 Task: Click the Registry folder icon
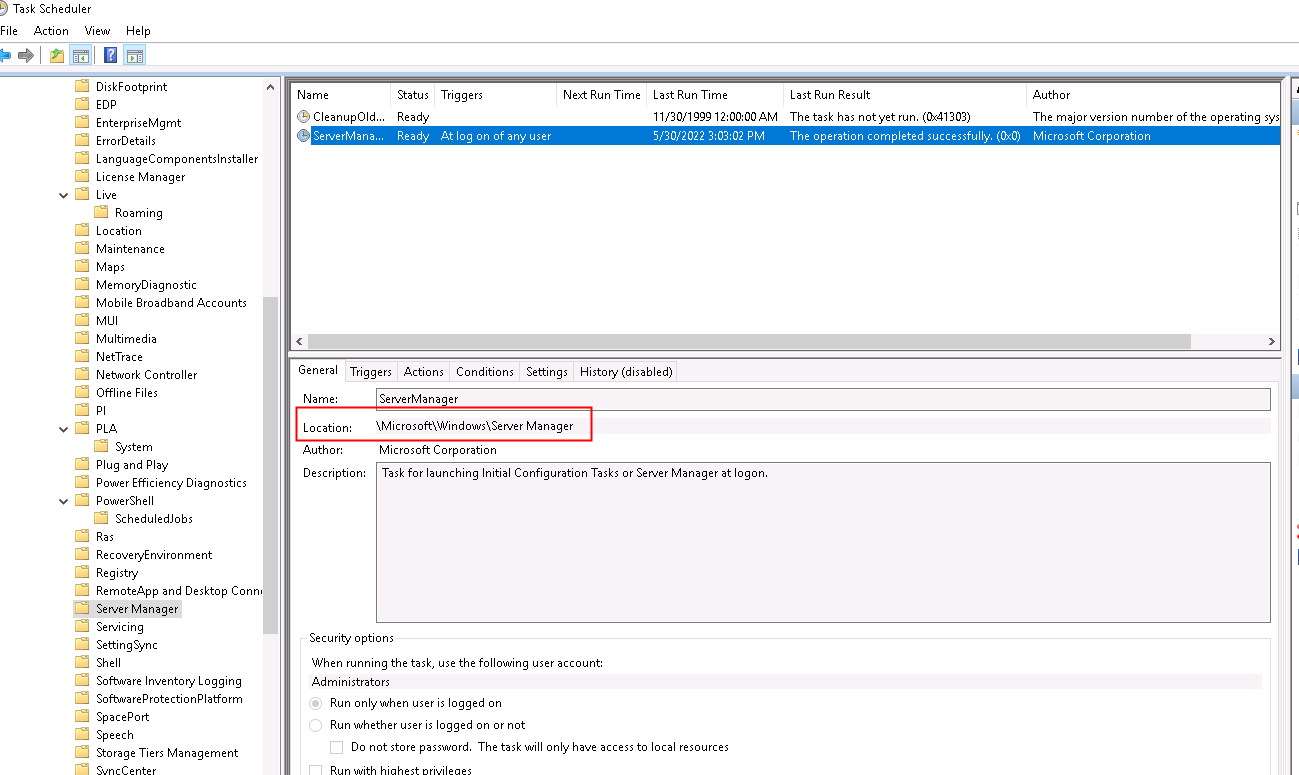tap(83, 573)
